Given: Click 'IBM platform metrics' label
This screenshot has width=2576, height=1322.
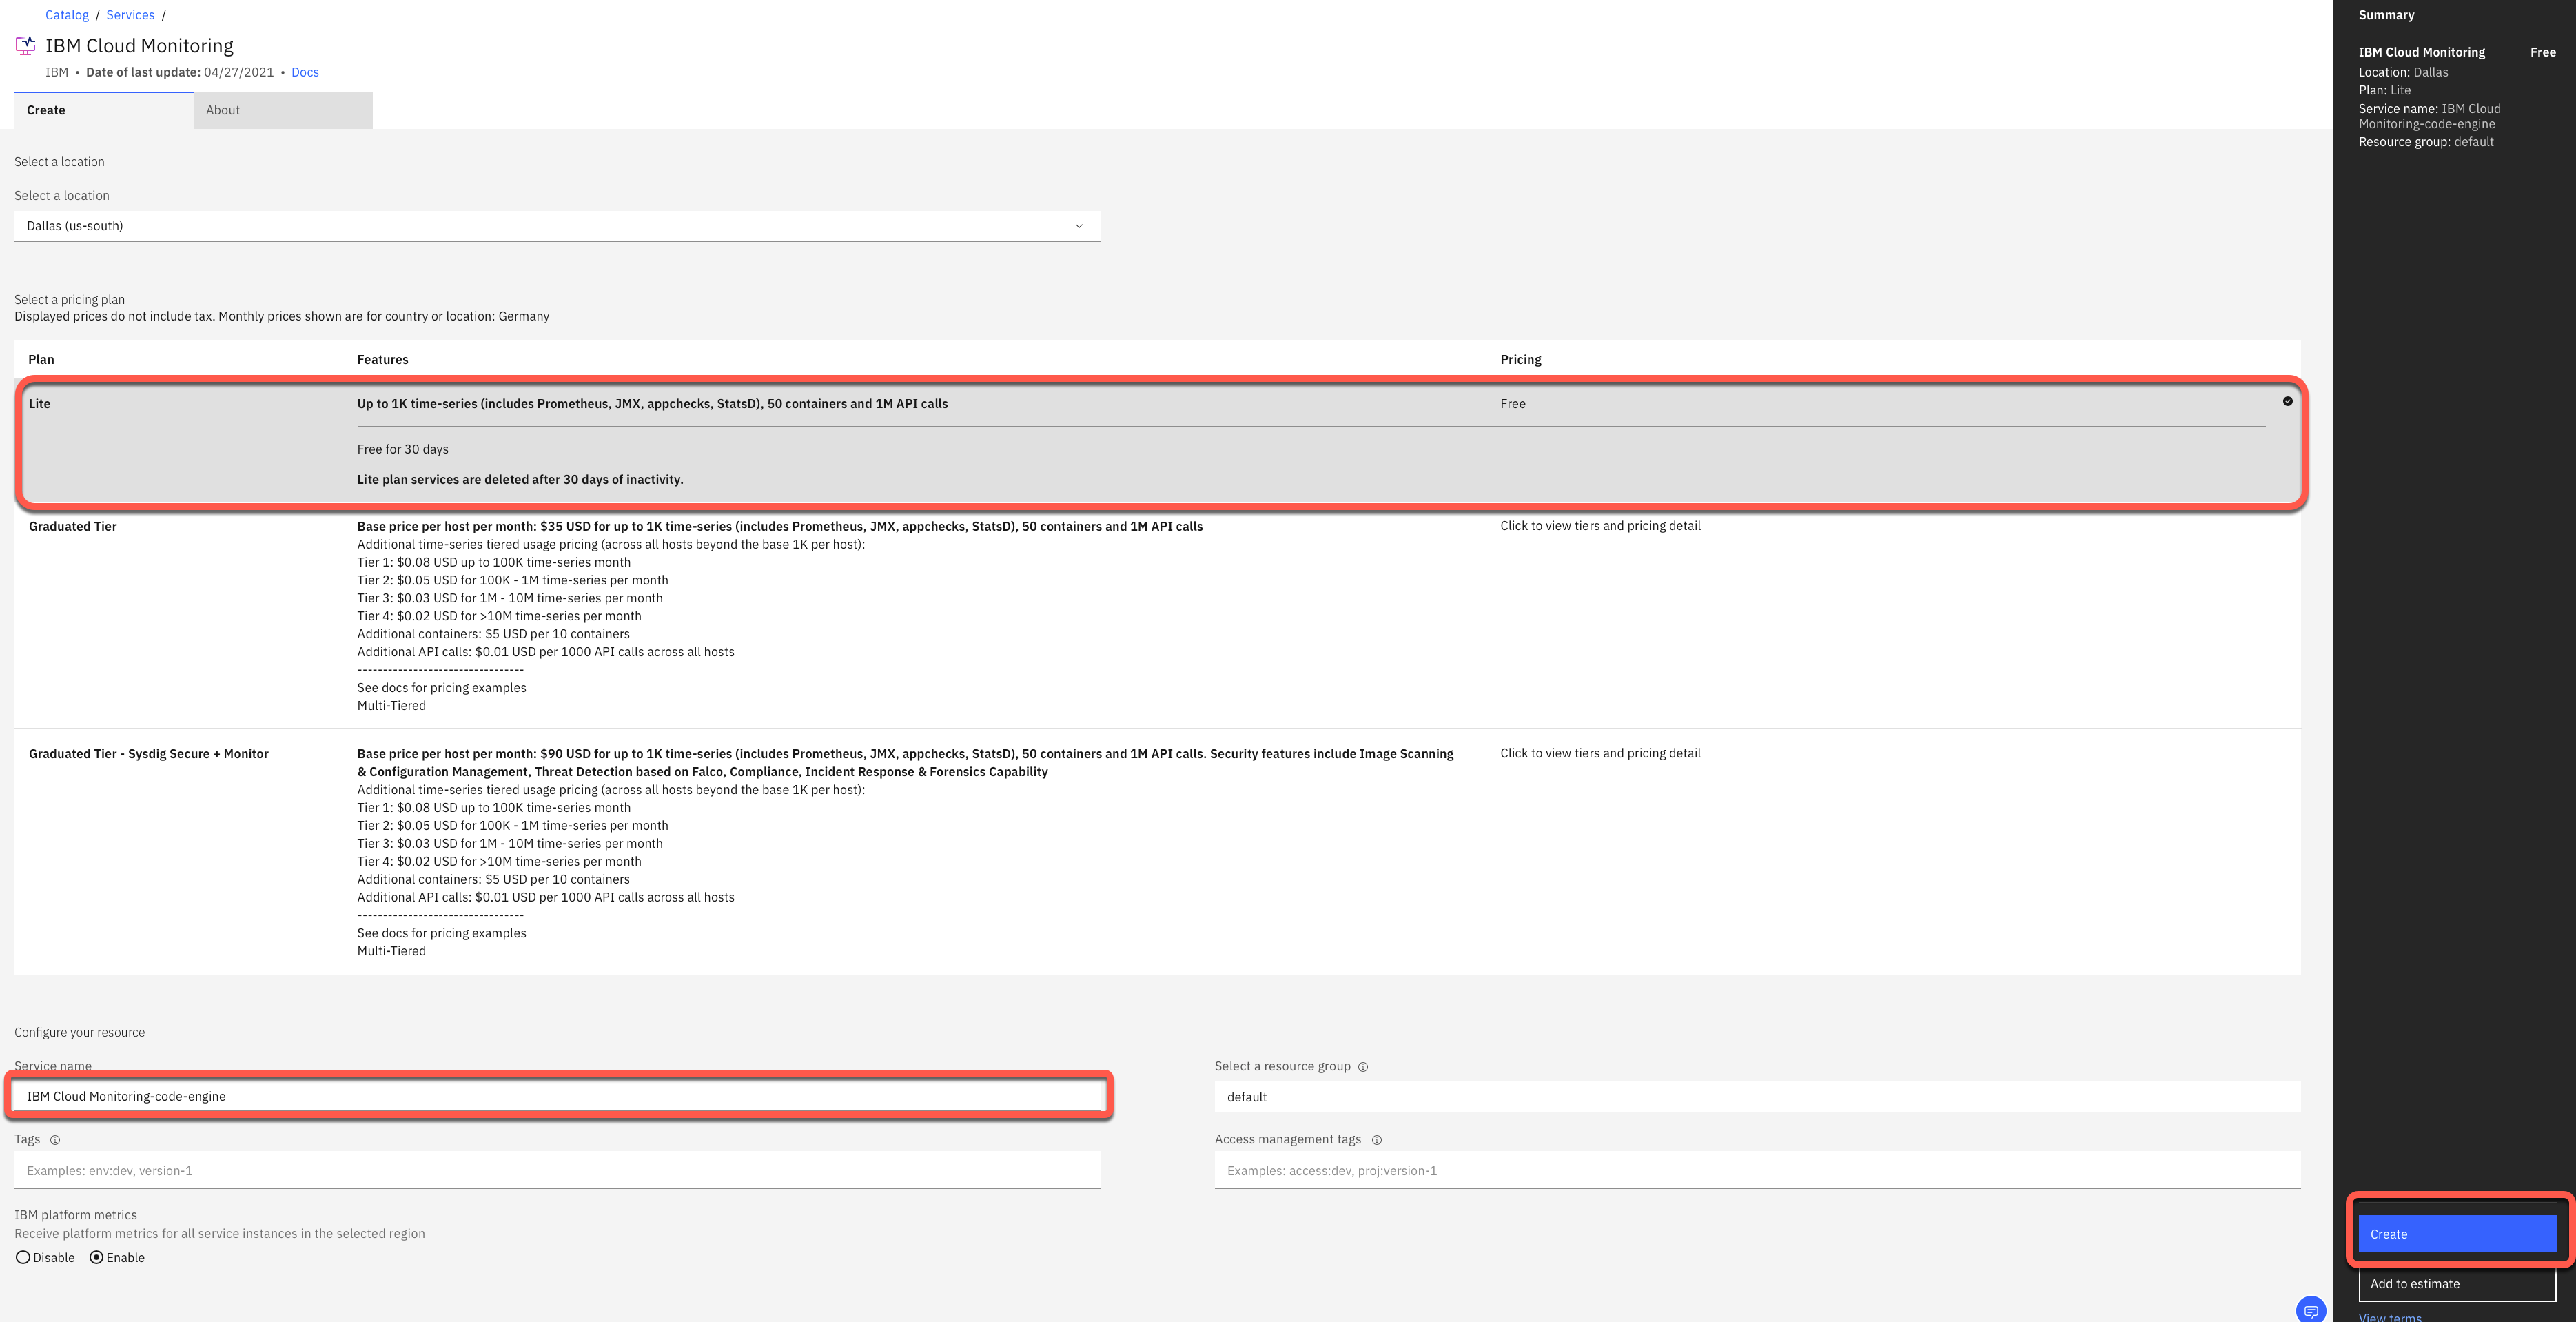Looking at the screenshot, I should pos(75,1215).
